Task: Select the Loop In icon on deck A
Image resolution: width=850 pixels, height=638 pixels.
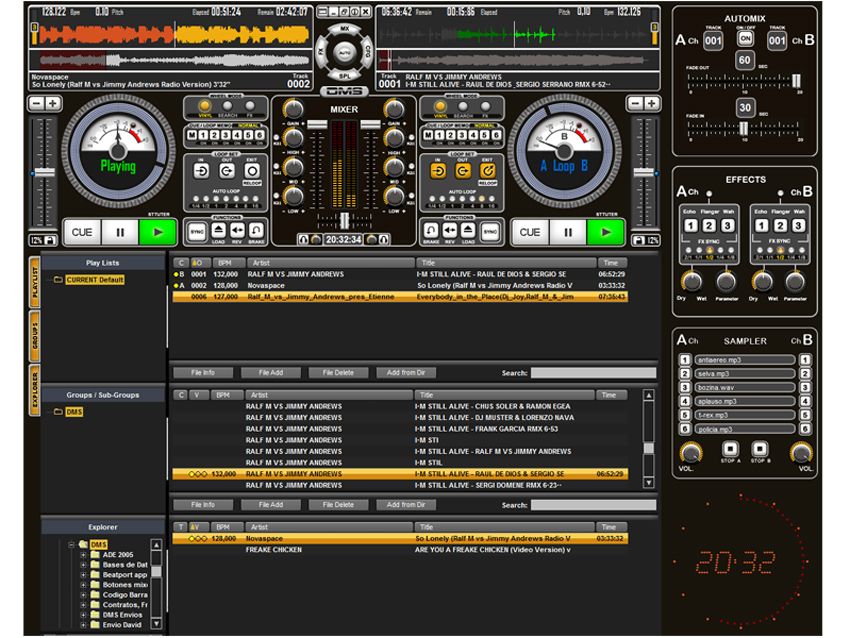Action: (x=201, y=170)
